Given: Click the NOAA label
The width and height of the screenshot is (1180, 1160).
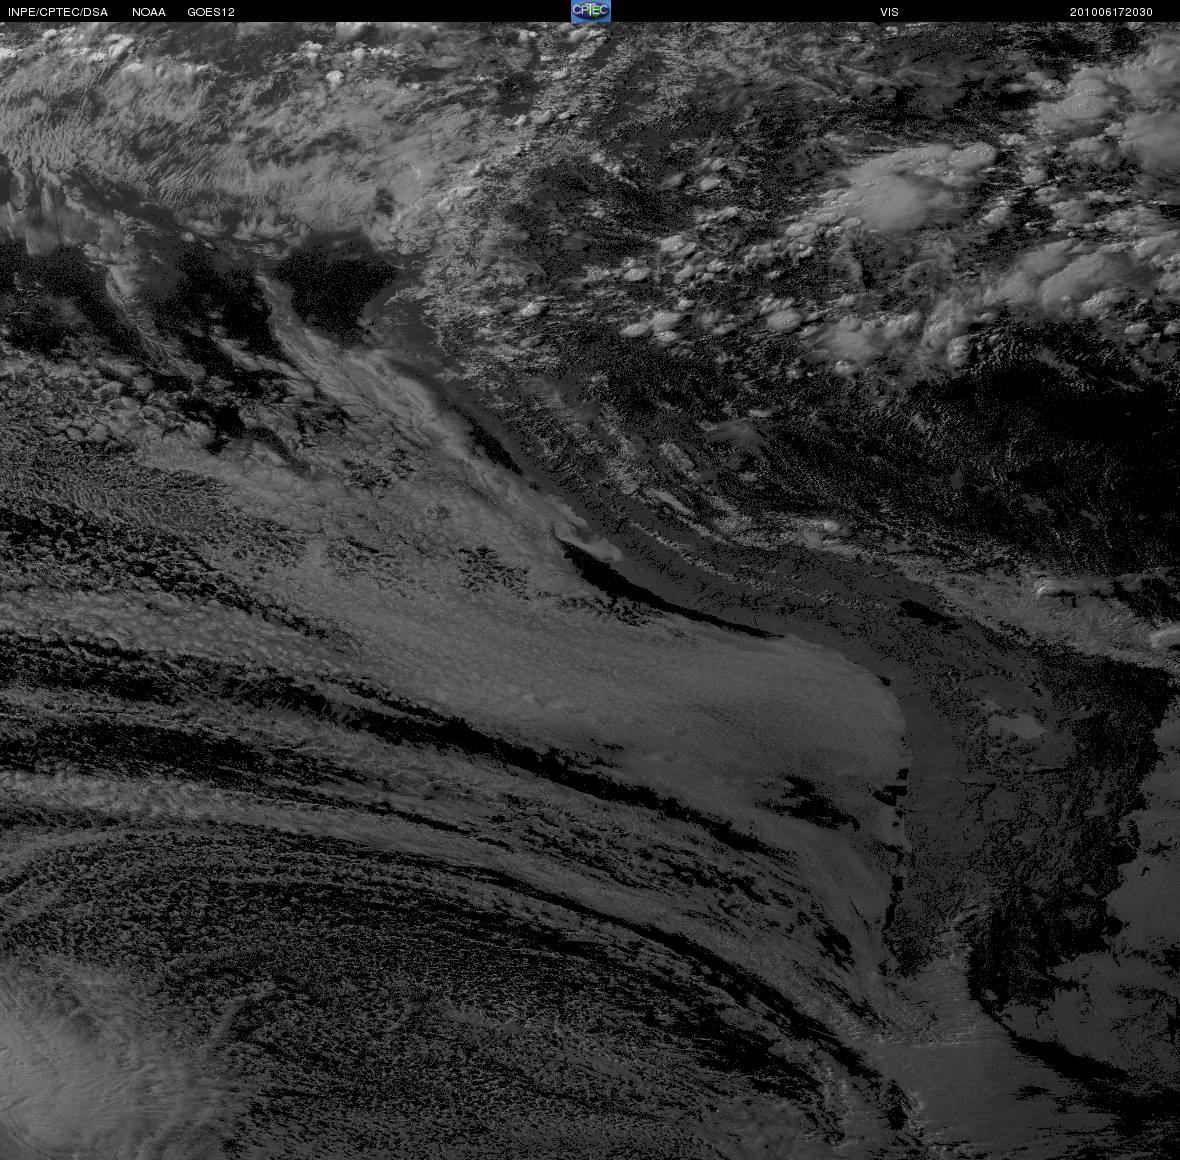Looking at the screenshot, I should (x=148, y=12).
